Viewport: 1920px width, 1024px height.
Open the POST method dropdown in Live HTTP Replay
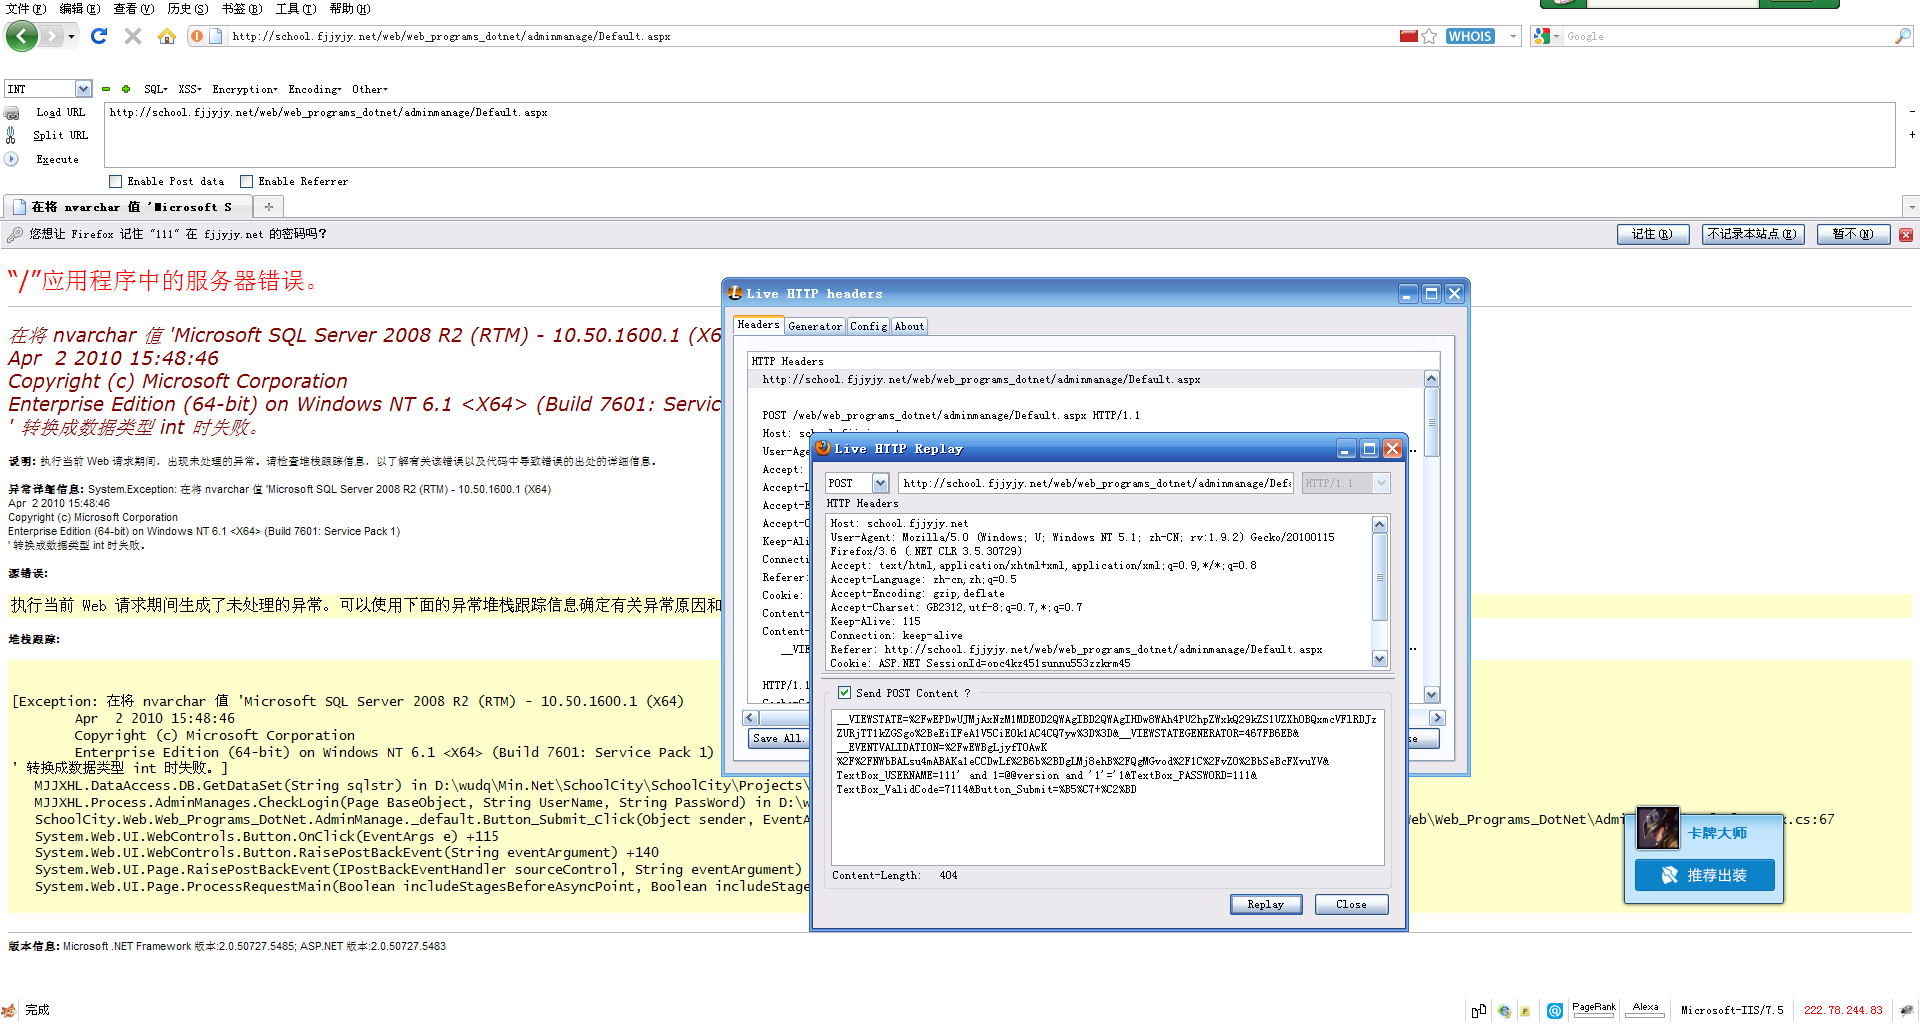[x=880, y=483]
